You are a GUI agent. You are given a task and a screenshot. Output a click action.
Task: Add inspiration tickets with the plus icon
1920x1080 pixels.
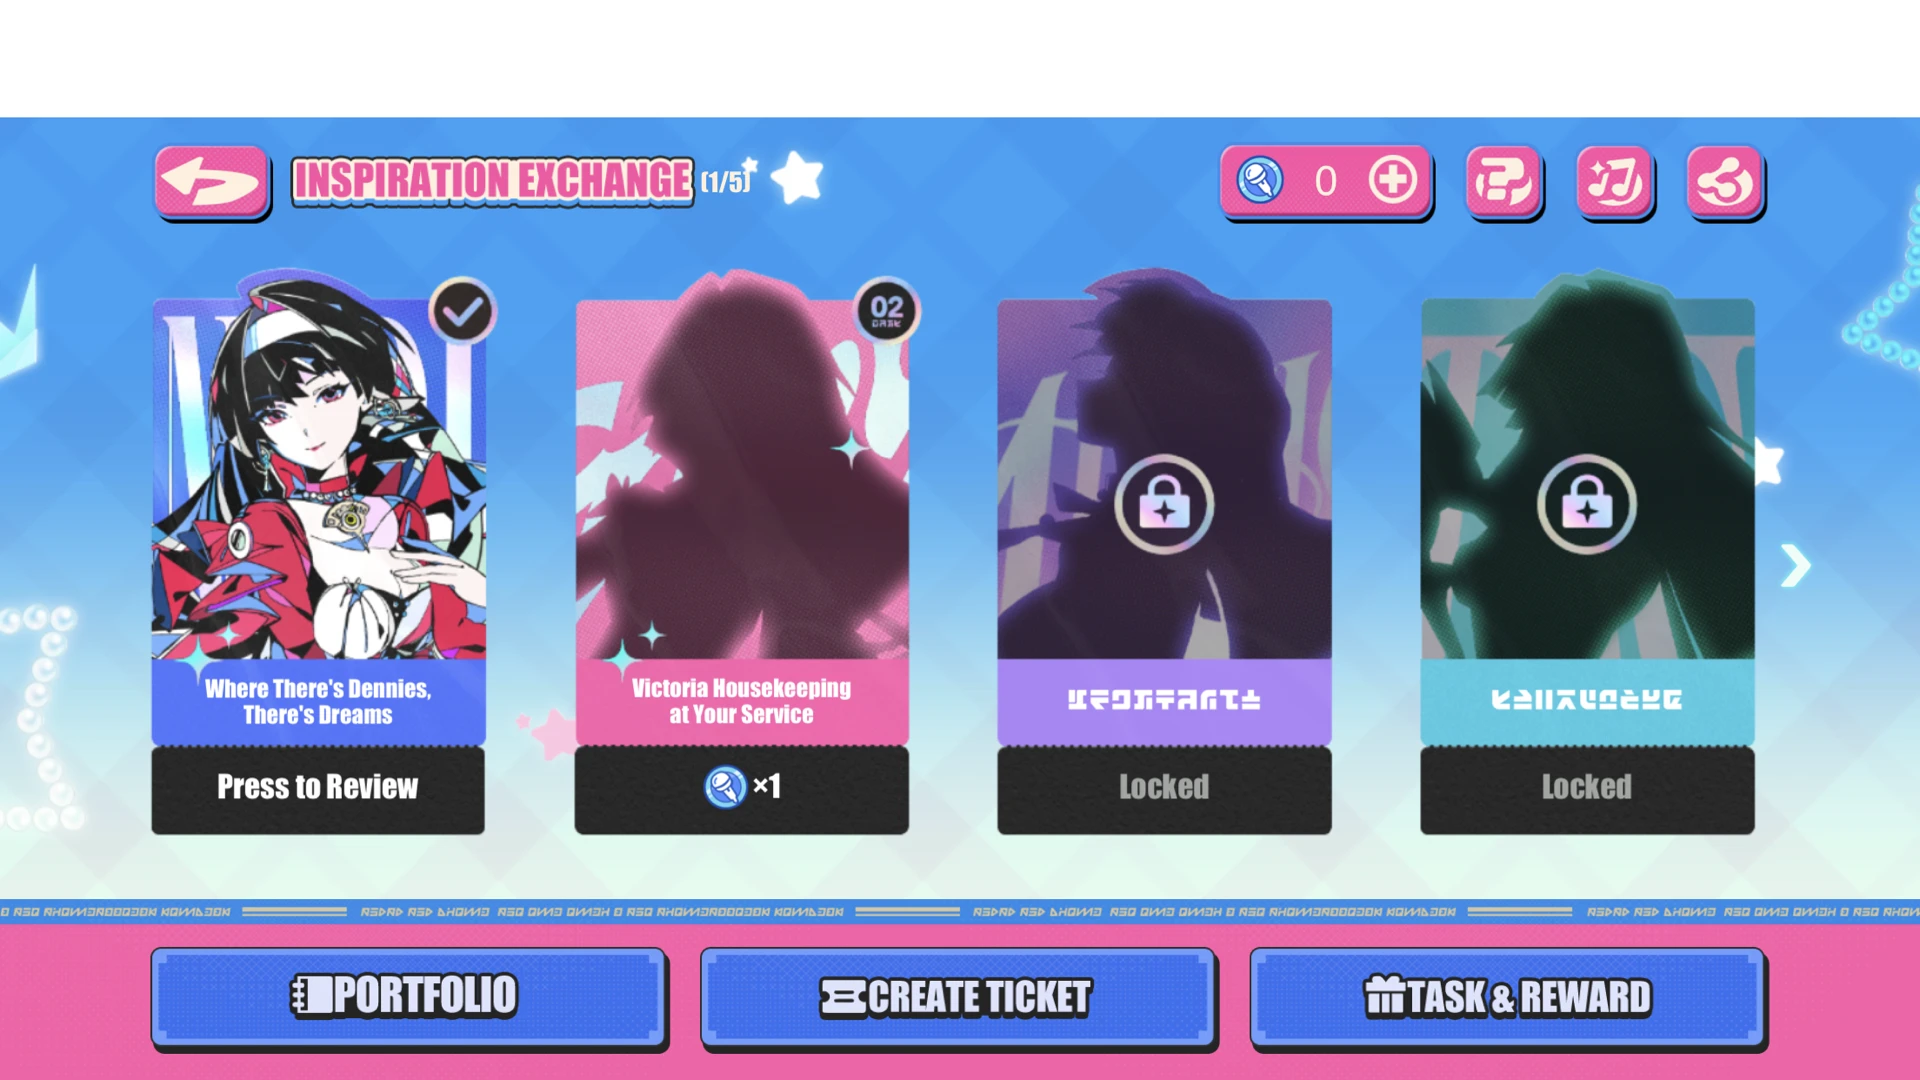click(x=1392, y=181)
